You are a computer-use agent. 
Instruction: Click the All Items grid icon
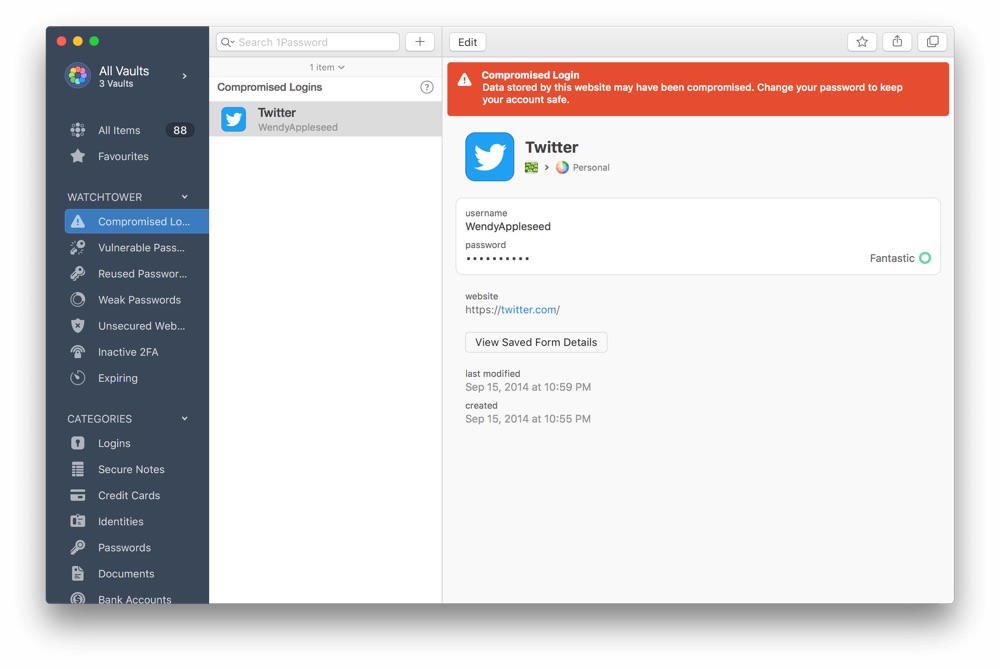click(78, 130)
